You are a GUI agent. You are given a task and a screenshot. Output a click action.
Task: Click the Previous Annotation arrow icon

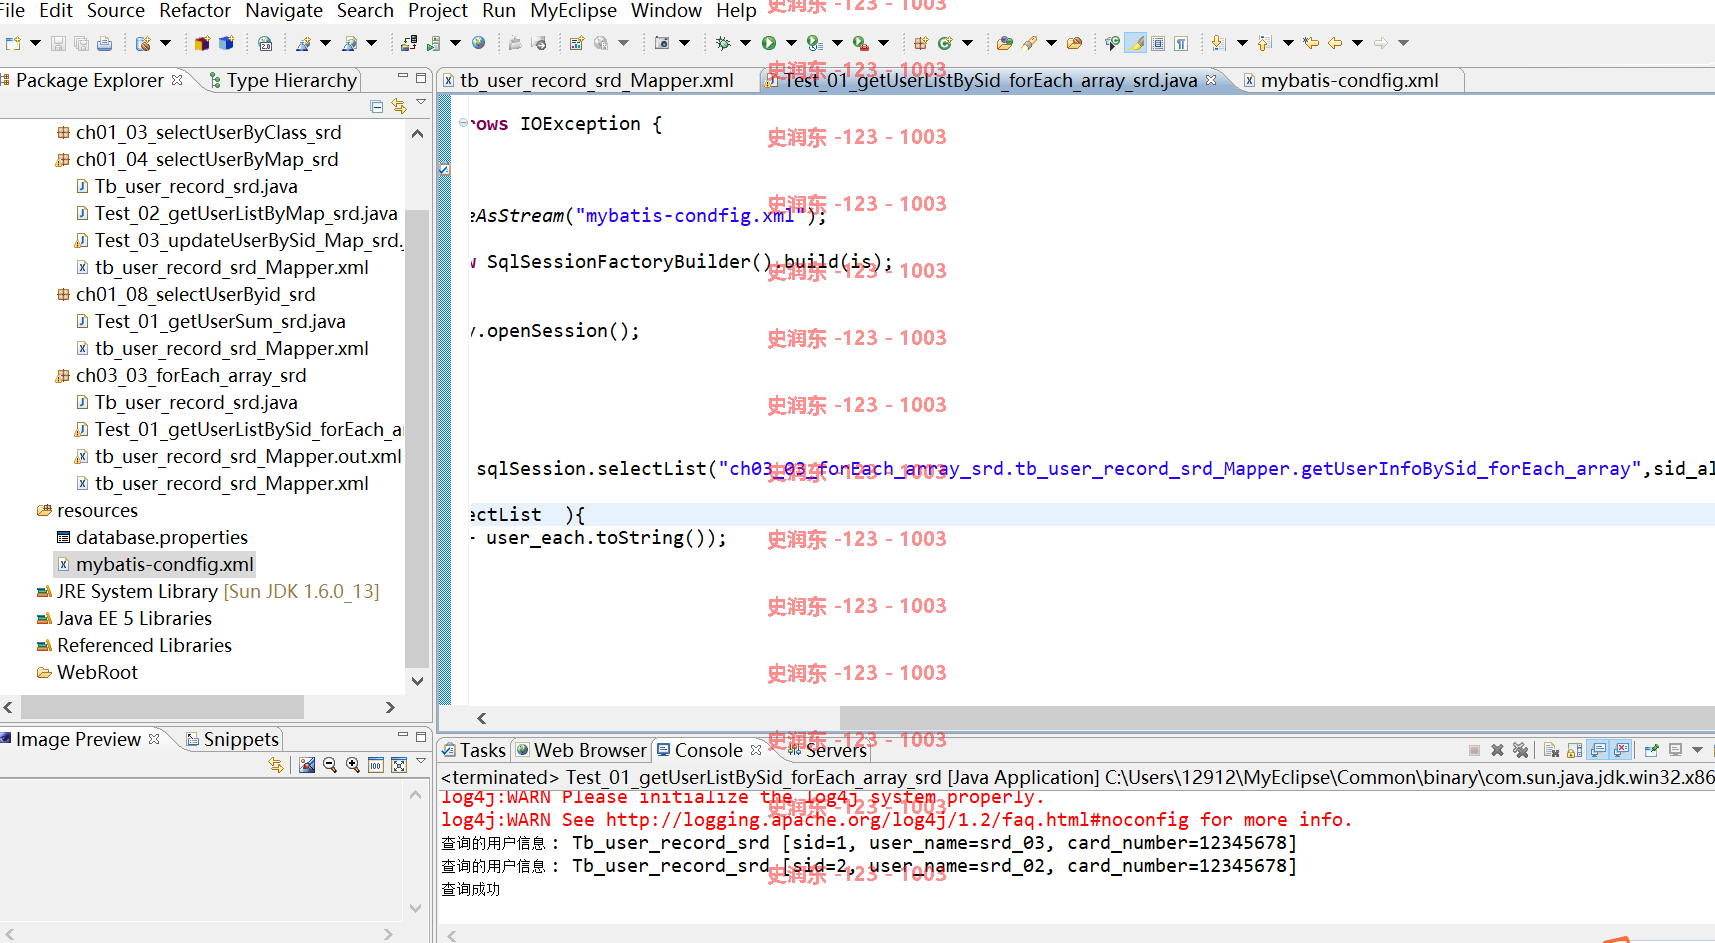1264,43
